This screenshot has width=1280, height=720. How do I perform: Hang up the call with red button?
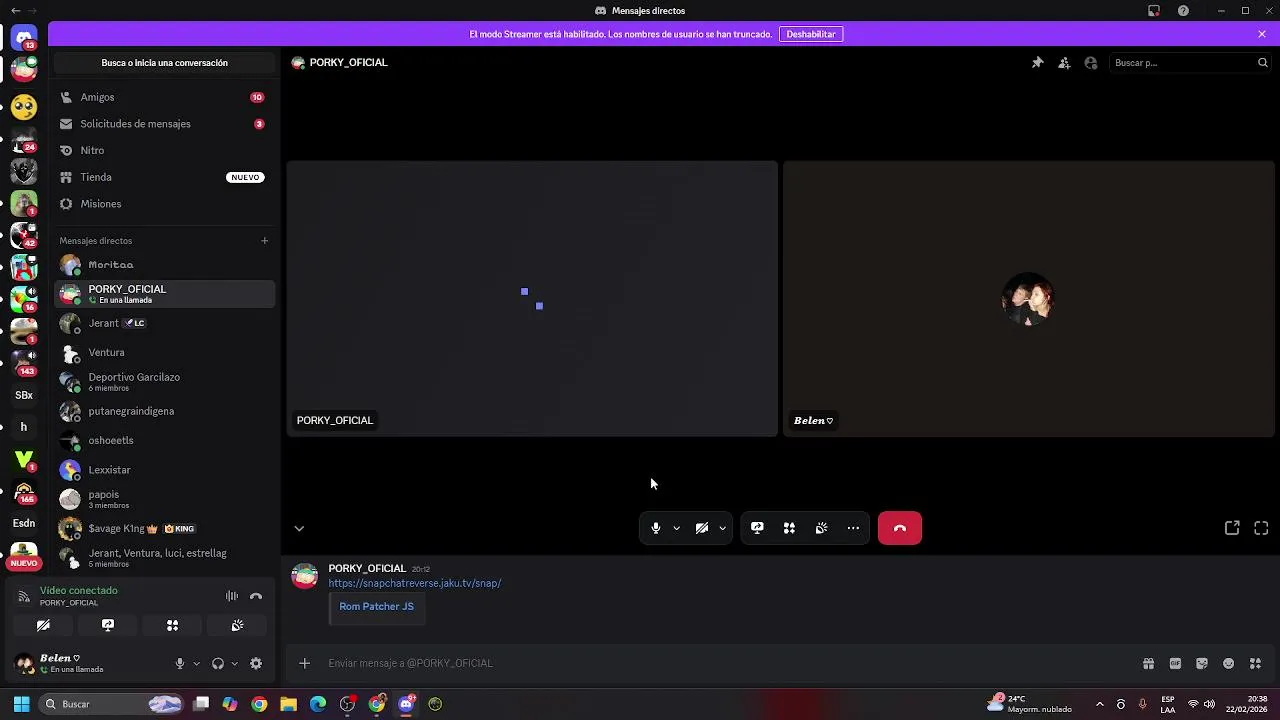900,528
